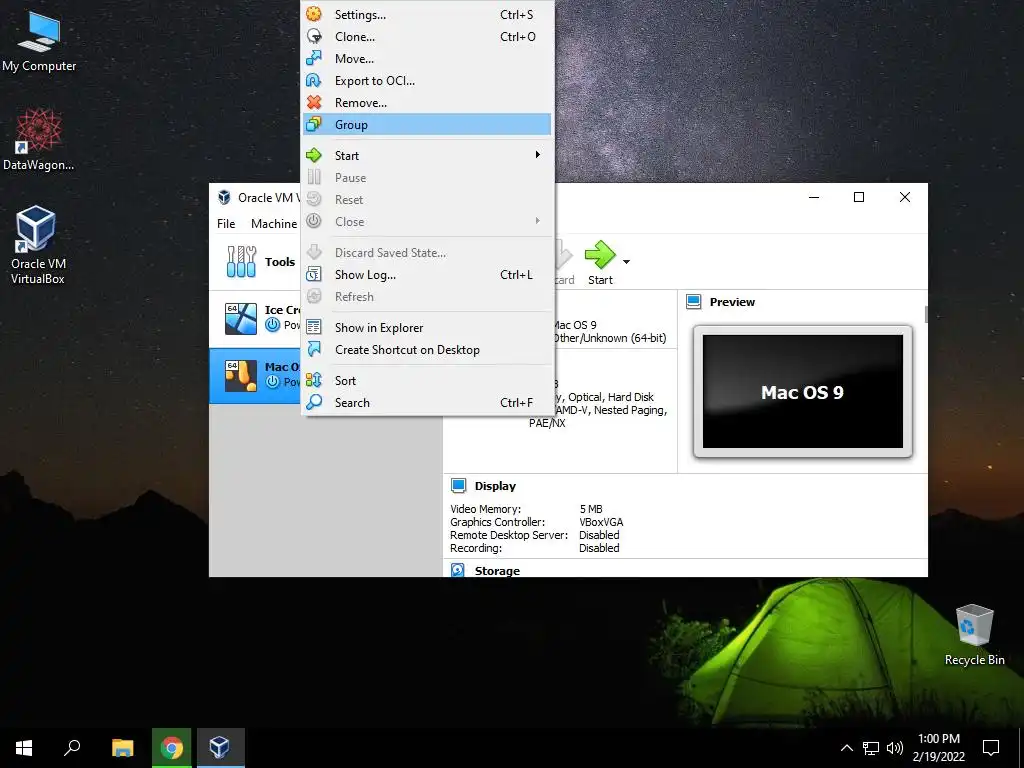Select Move... menu entry
Image resolution: width=1024 pixels, height=768 pixels.
(x=427, y=59)
